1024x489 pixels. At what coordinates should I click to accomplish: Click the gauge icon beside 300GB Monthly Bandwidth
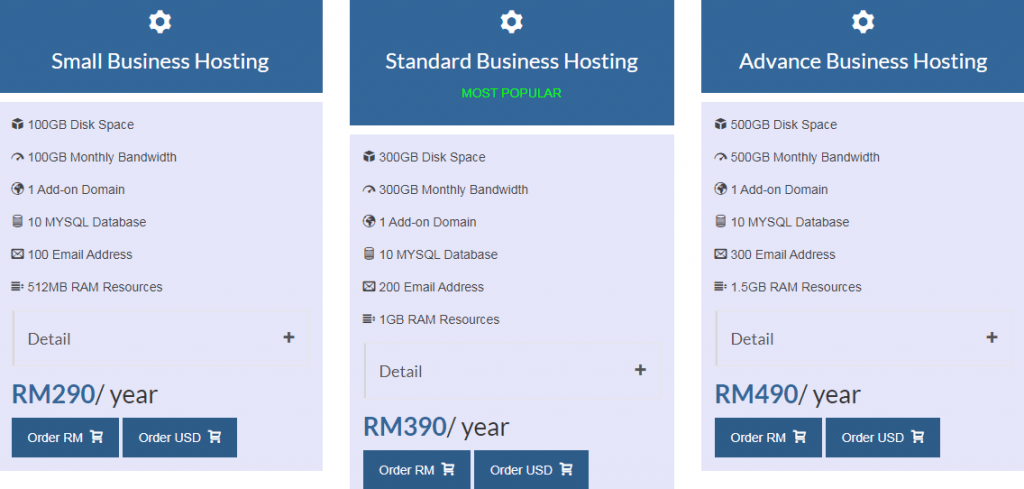369,190
